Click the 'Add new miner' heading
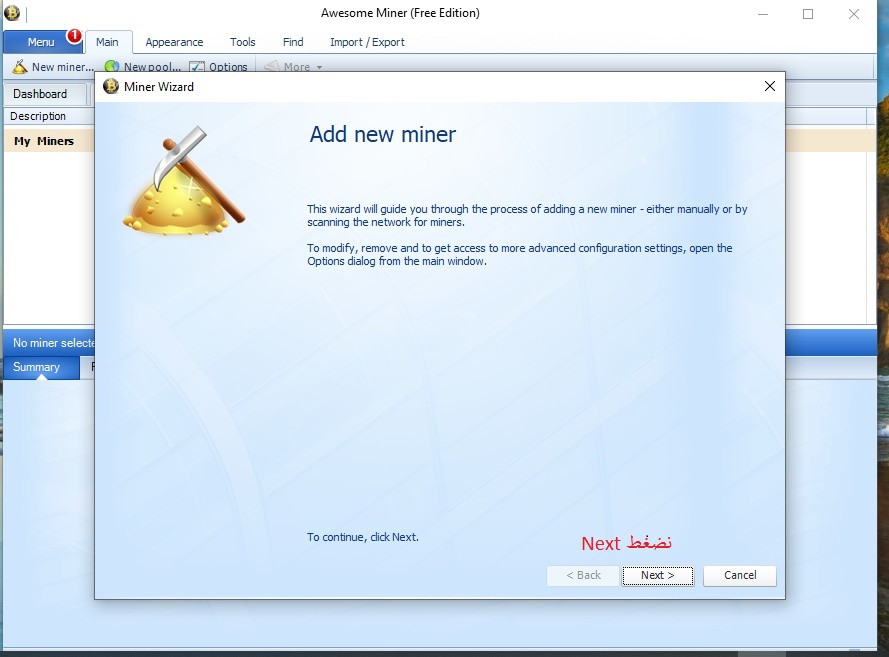This screenshot has width=889, height=657. pos(383,134)
